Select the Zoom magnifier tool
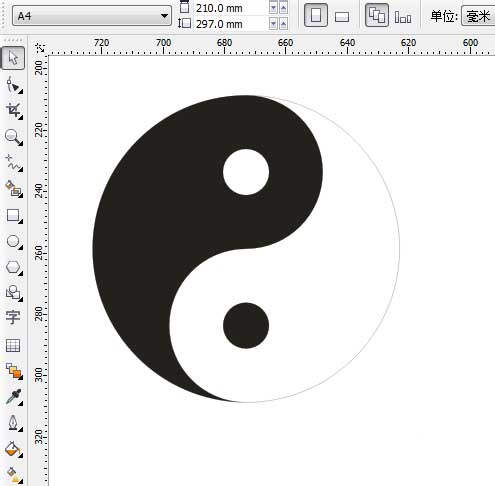The width and height of the screenshot is (495, 486). click(13, 137)
